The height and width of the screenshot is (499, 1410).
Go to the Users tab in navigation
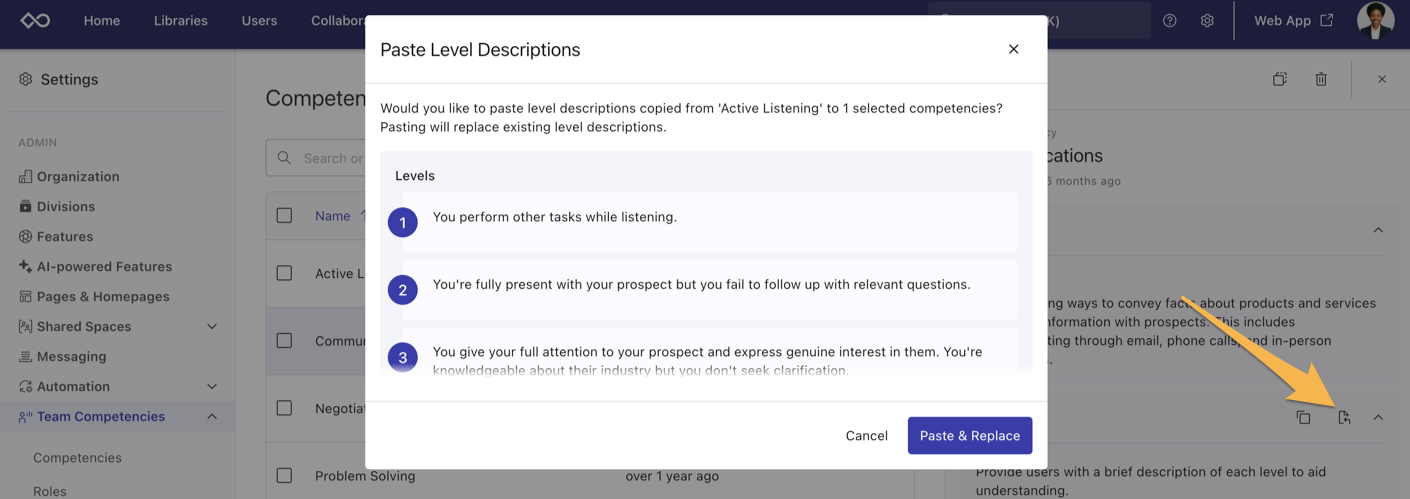[x=259, y=21]
